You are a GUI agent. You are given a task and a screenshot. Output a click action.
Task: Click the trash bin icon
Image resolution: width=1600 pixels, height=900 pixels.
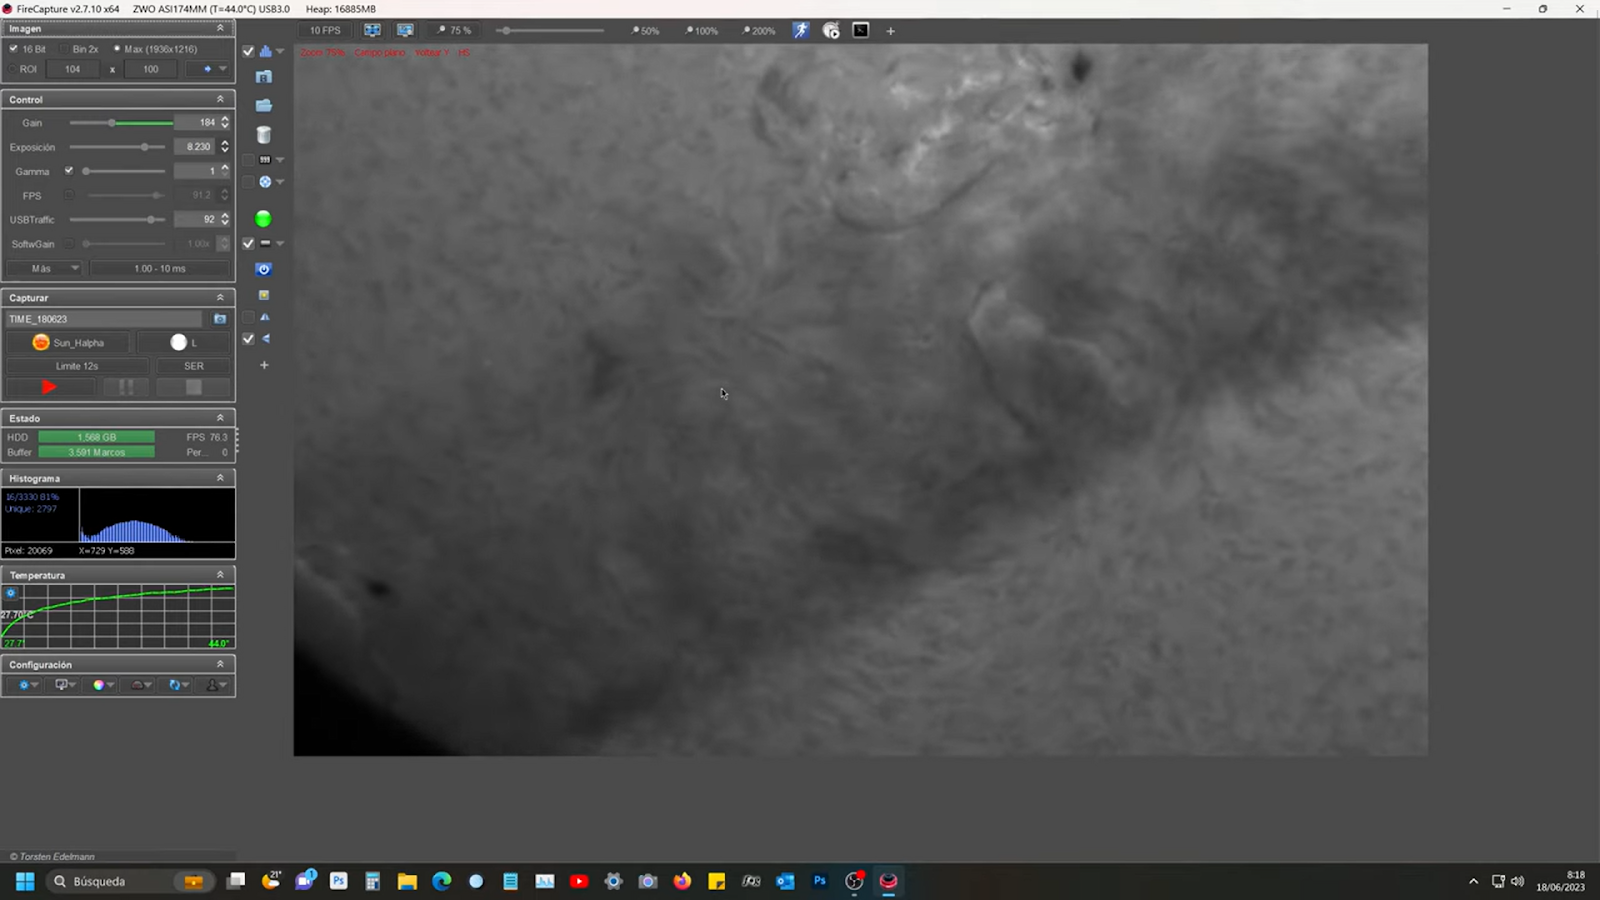264,135
